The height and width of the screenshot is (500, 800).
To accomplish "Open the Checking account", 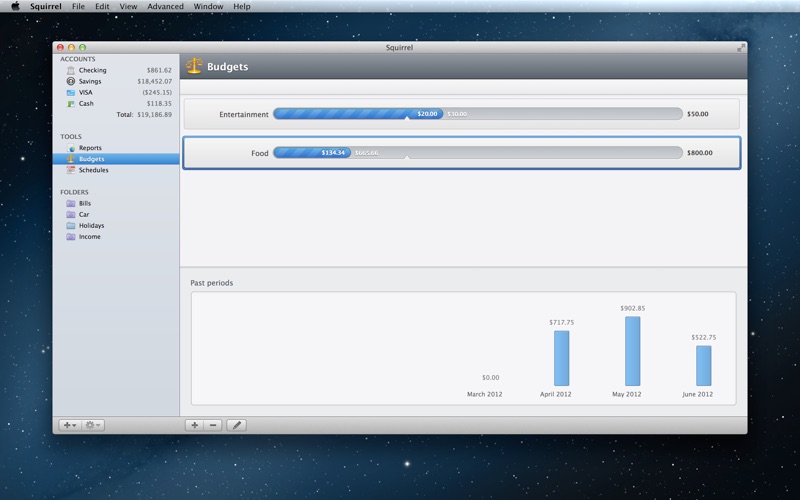I will 92,70.
